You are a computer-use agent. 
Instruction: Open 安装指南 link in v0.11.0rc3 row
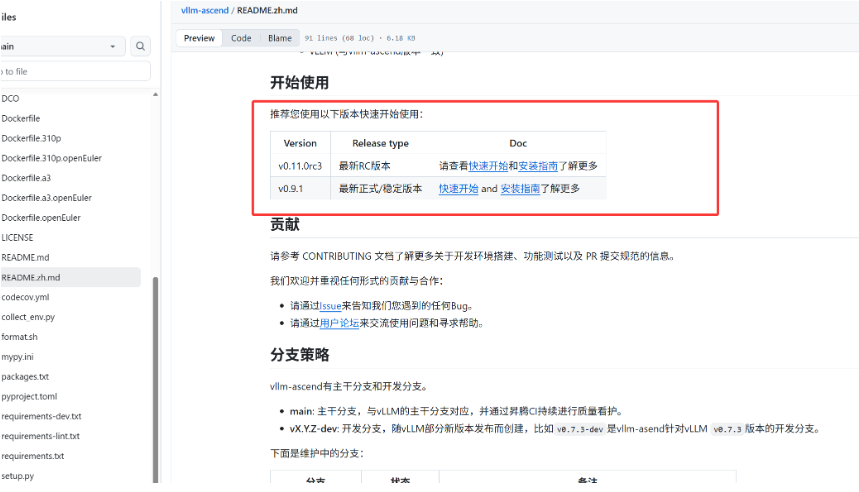(537, 166)
